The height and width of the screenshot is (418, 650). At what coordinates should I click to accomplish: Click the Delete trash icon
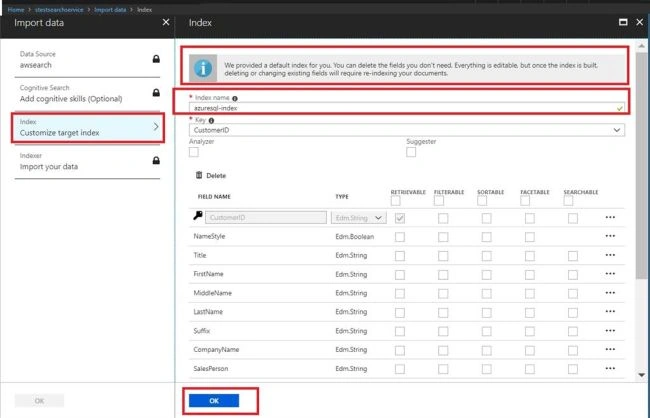[199, 175]
